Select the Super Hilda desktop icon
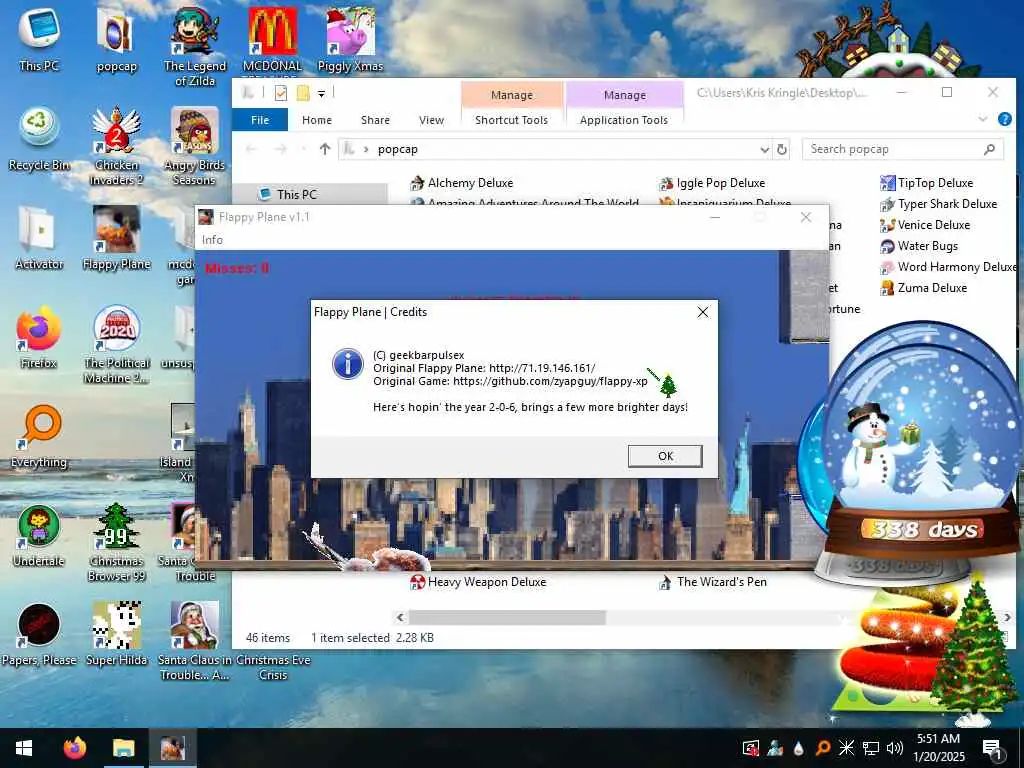Image resolution: width=1024 pixels, height=768 pixels. coord(116,635)
